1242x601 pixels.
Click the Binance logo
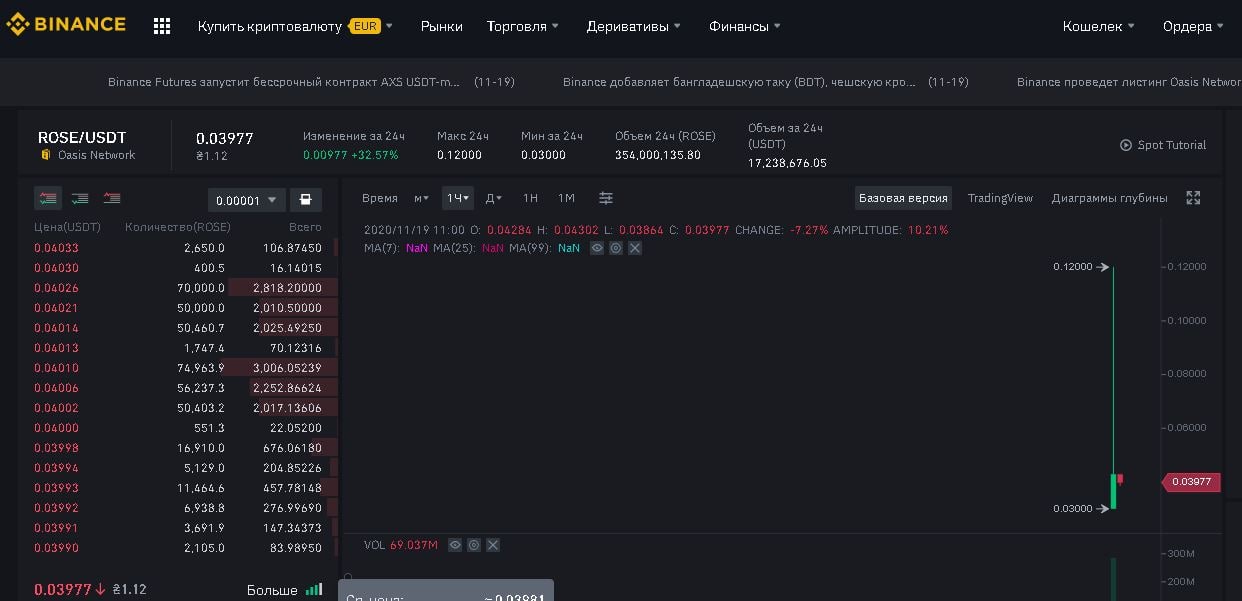pos(66,25)
